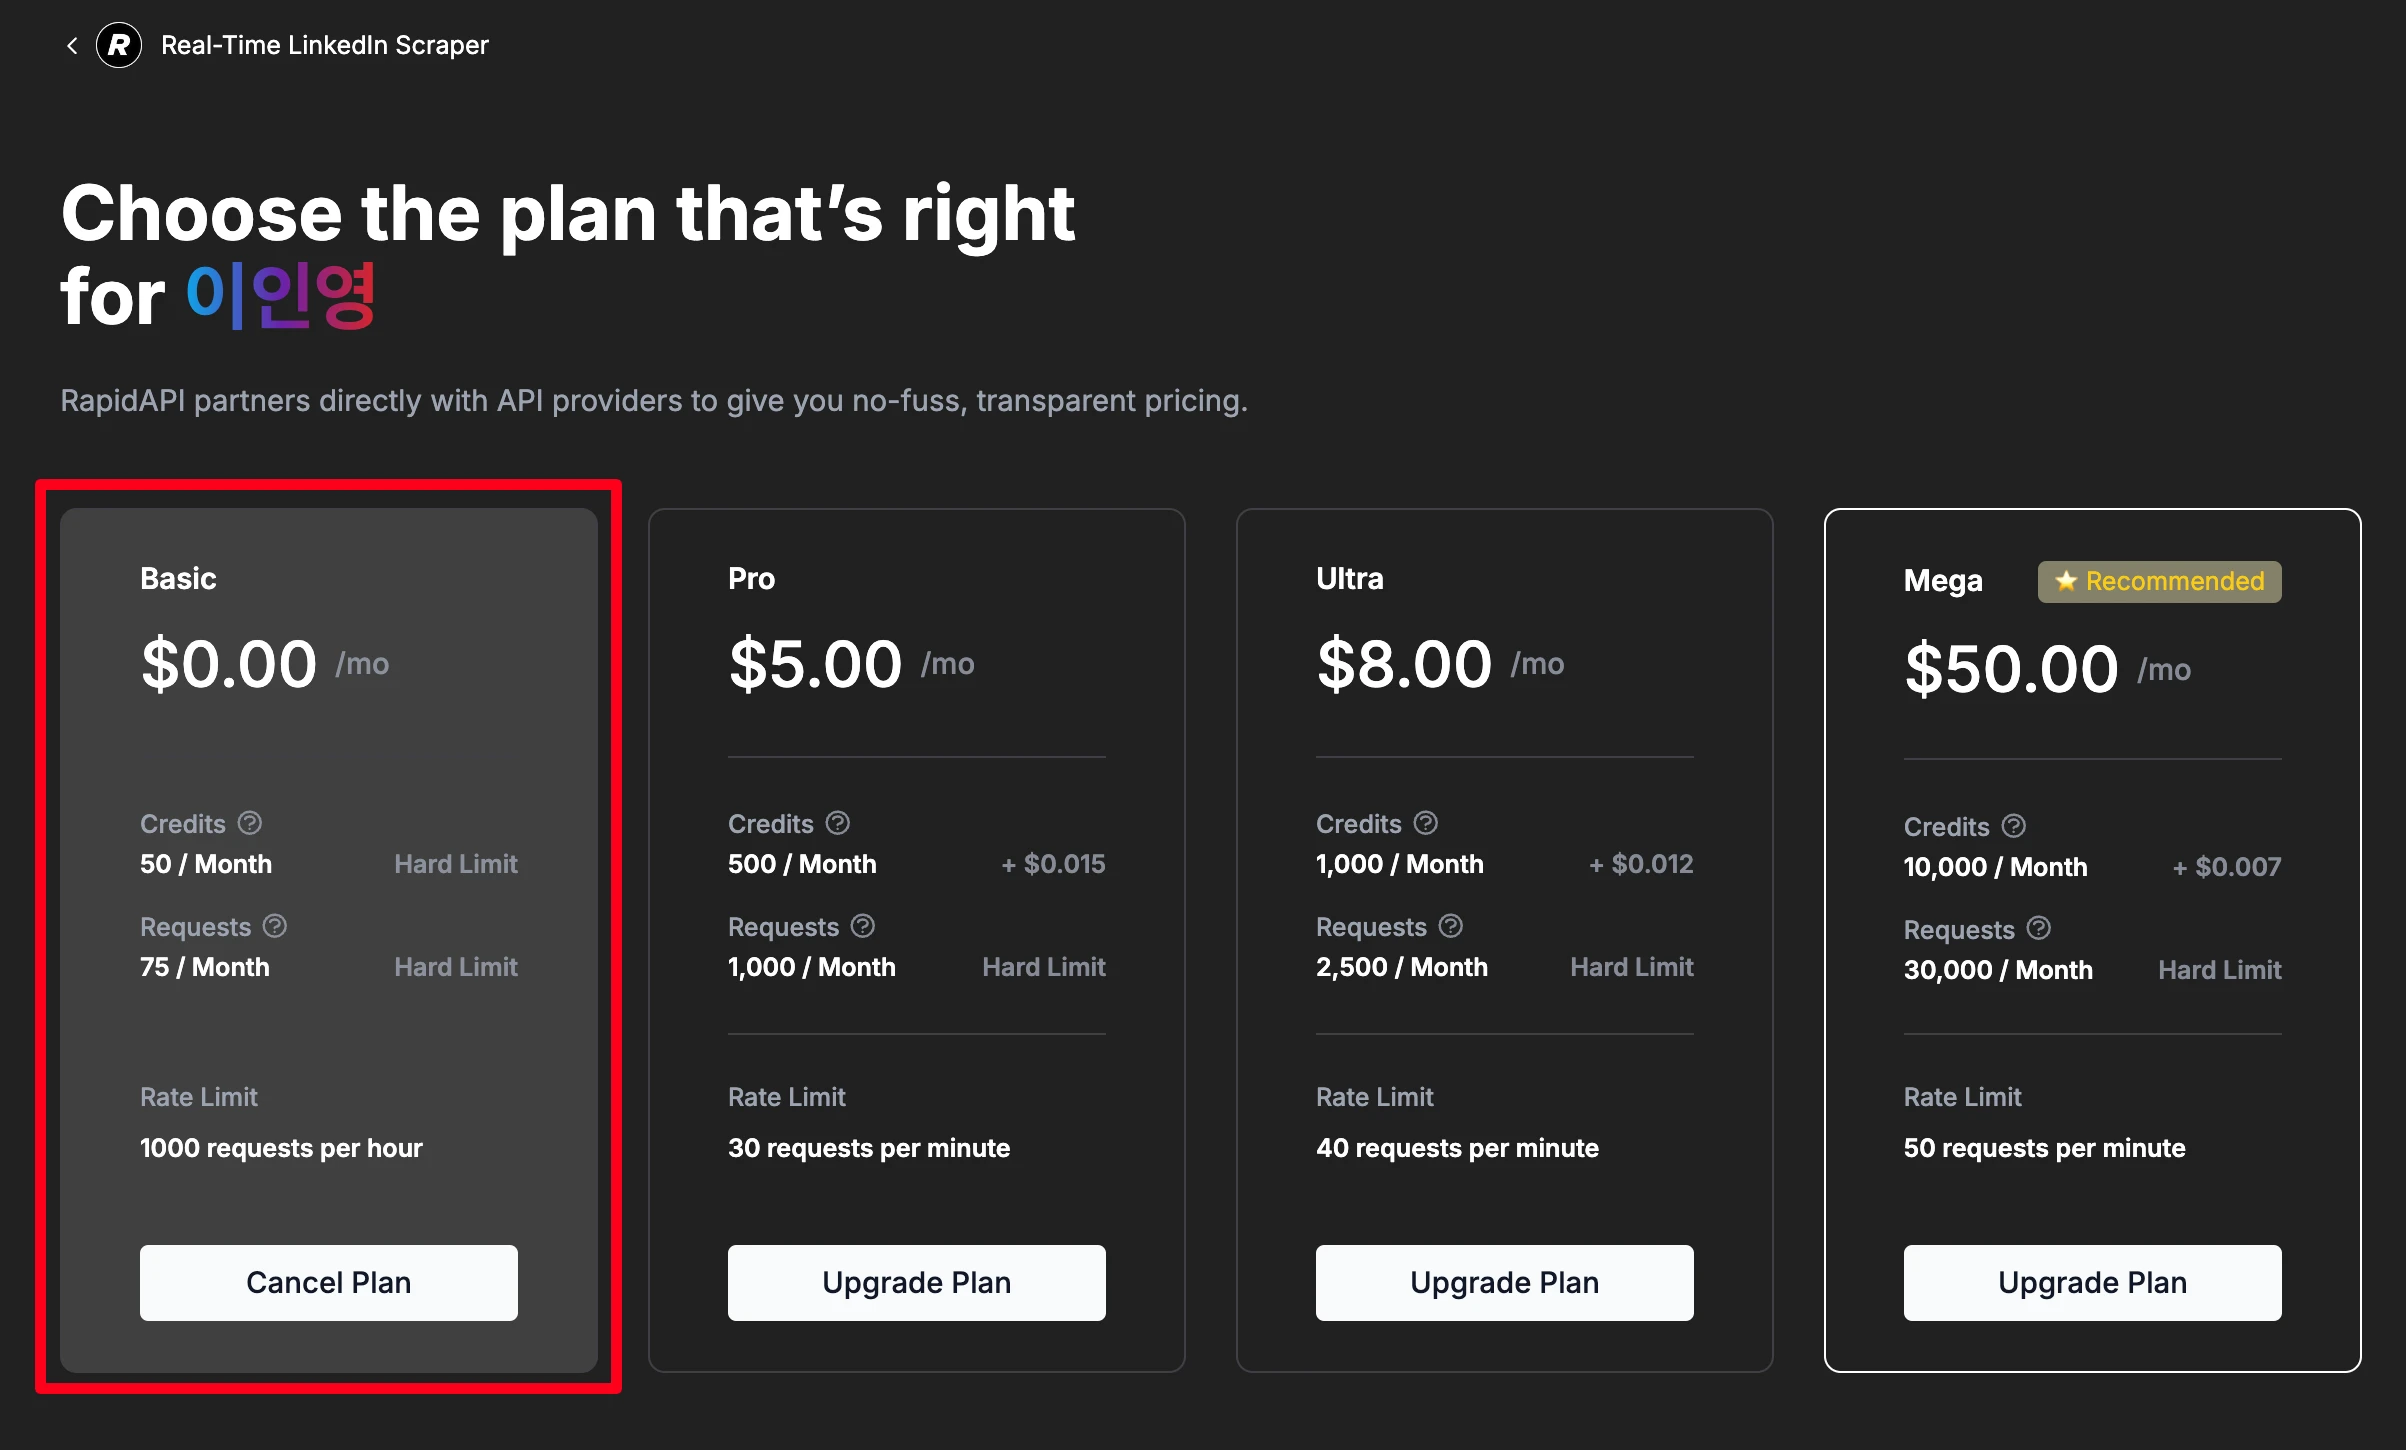Select the Basic plan card title

[178, 578]
